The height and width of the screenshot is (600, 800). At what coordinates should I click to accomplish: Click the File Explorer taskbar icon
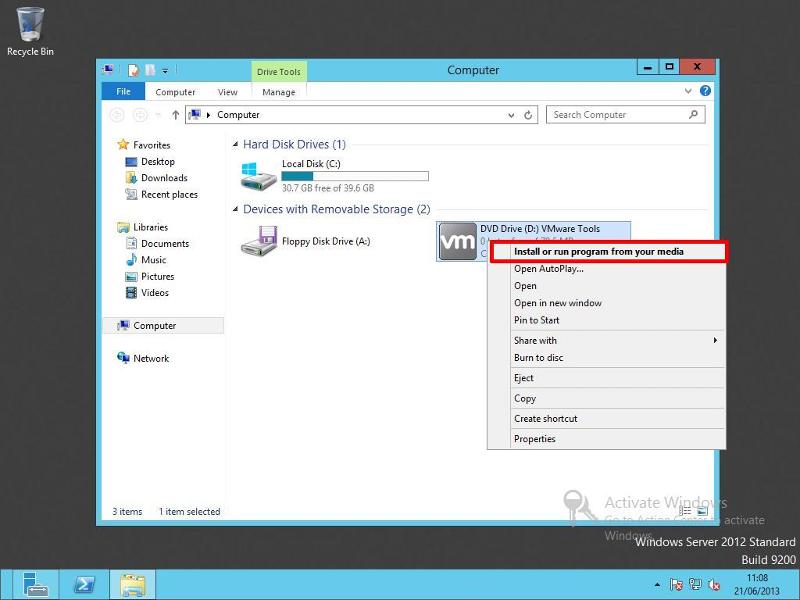pos(133,585)
